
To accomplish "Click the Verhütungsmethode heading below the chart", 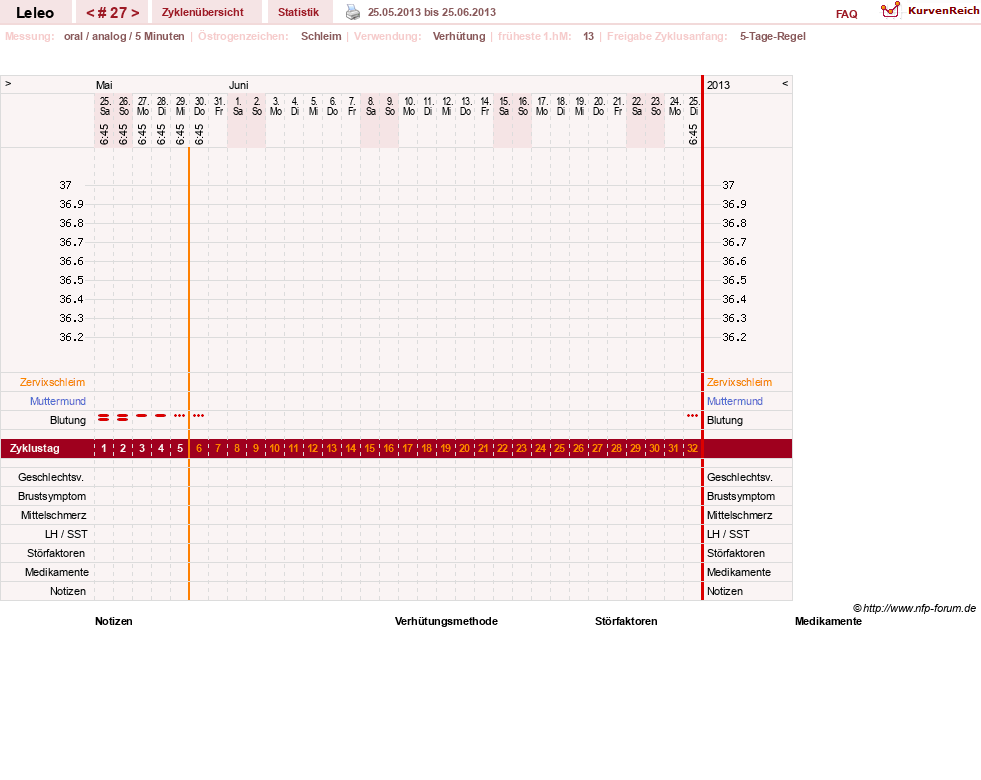I will click(x=446, y=621).
